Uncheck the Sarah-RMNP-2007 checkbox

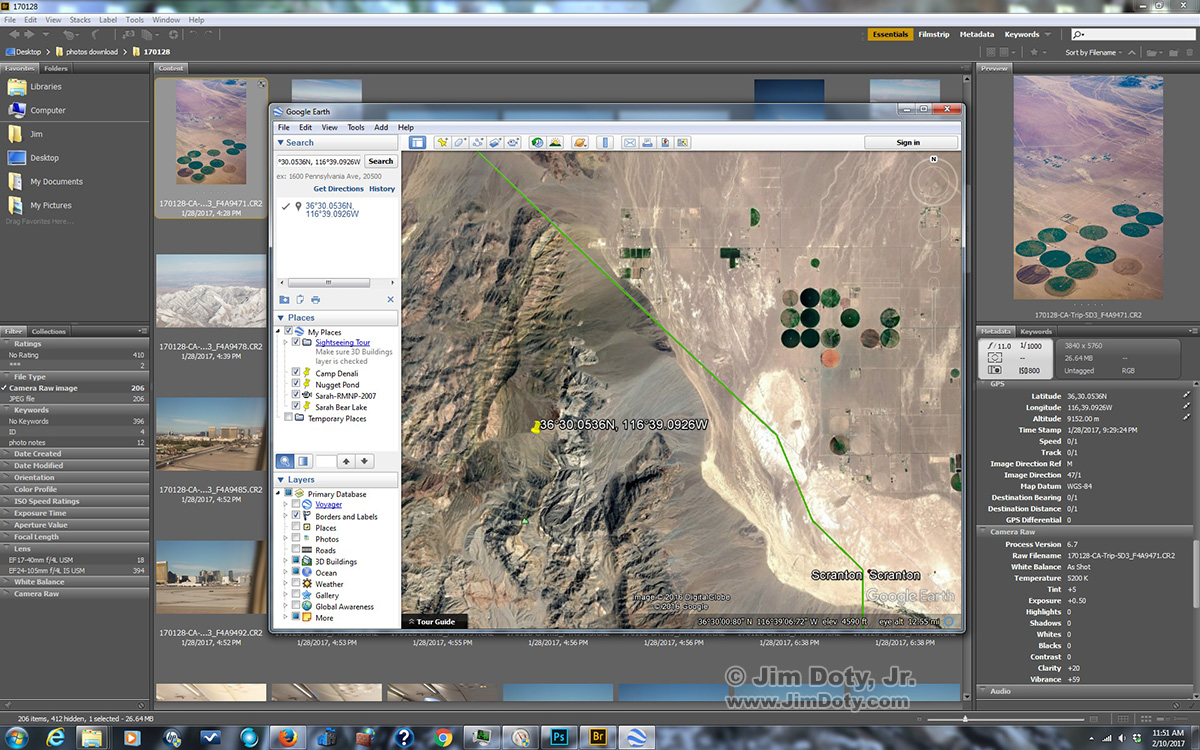point(295,396)
